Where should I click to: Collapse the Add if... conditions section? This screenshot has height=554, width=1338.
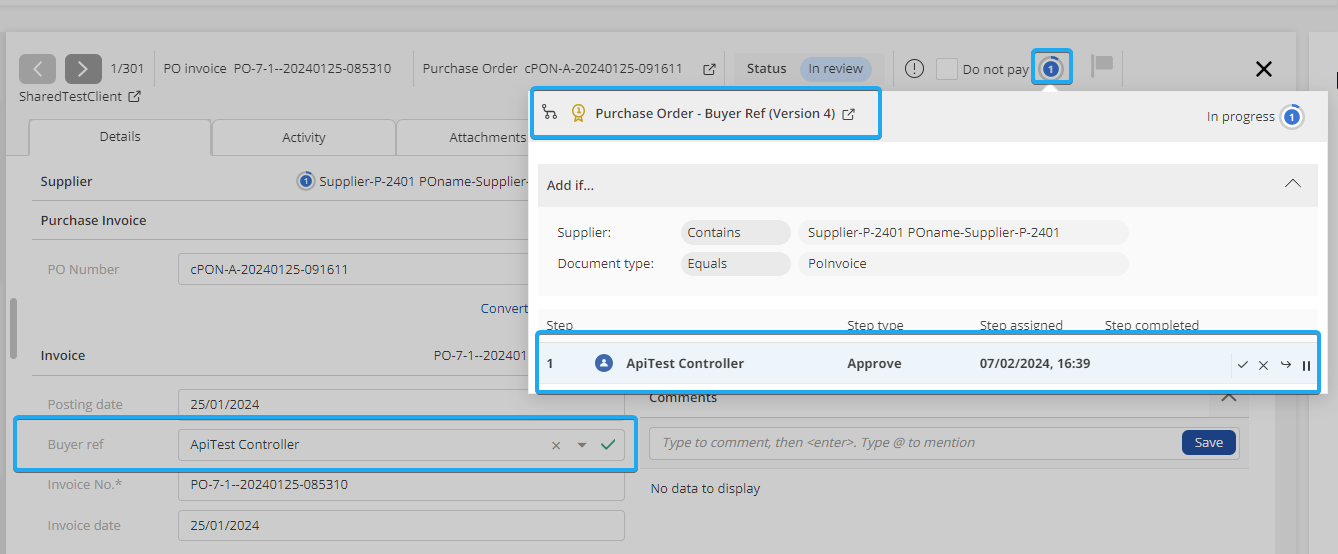[x=1292, y=184]
